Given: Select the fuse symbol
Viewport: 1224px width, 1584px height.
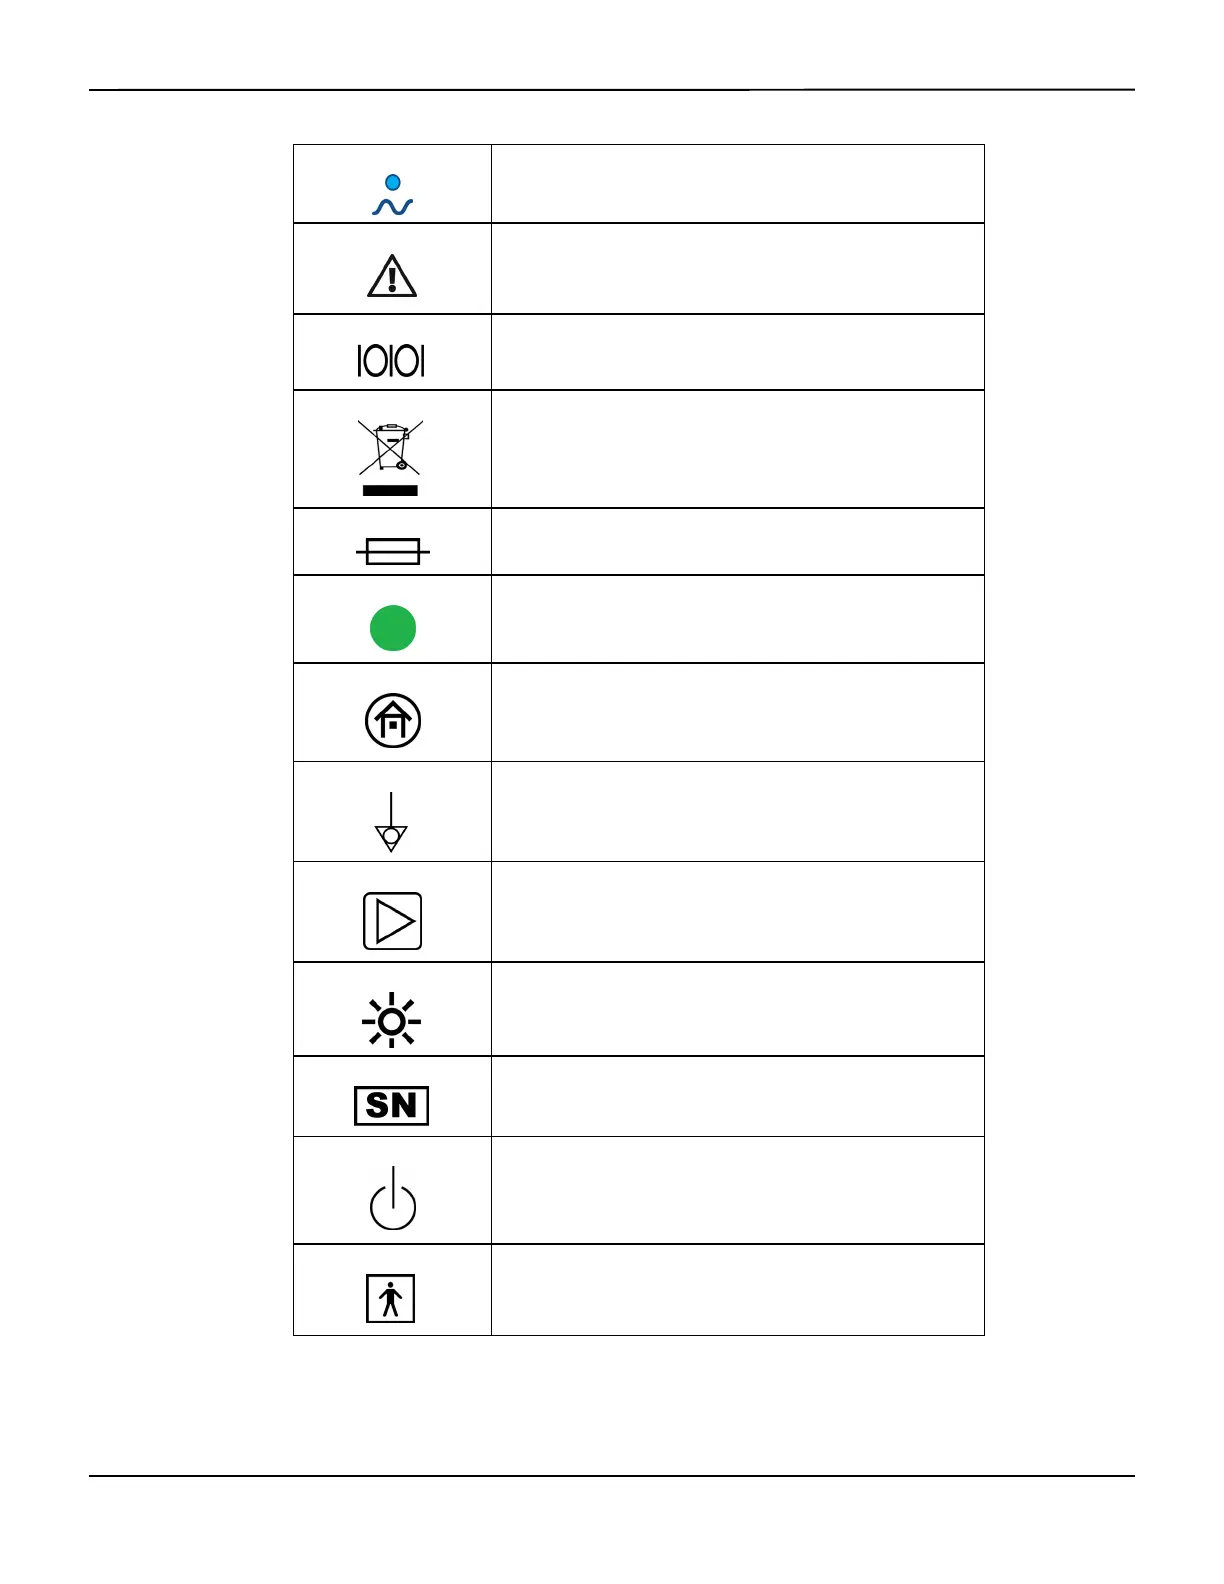Looking at the screenshot, I should point(392,551).
